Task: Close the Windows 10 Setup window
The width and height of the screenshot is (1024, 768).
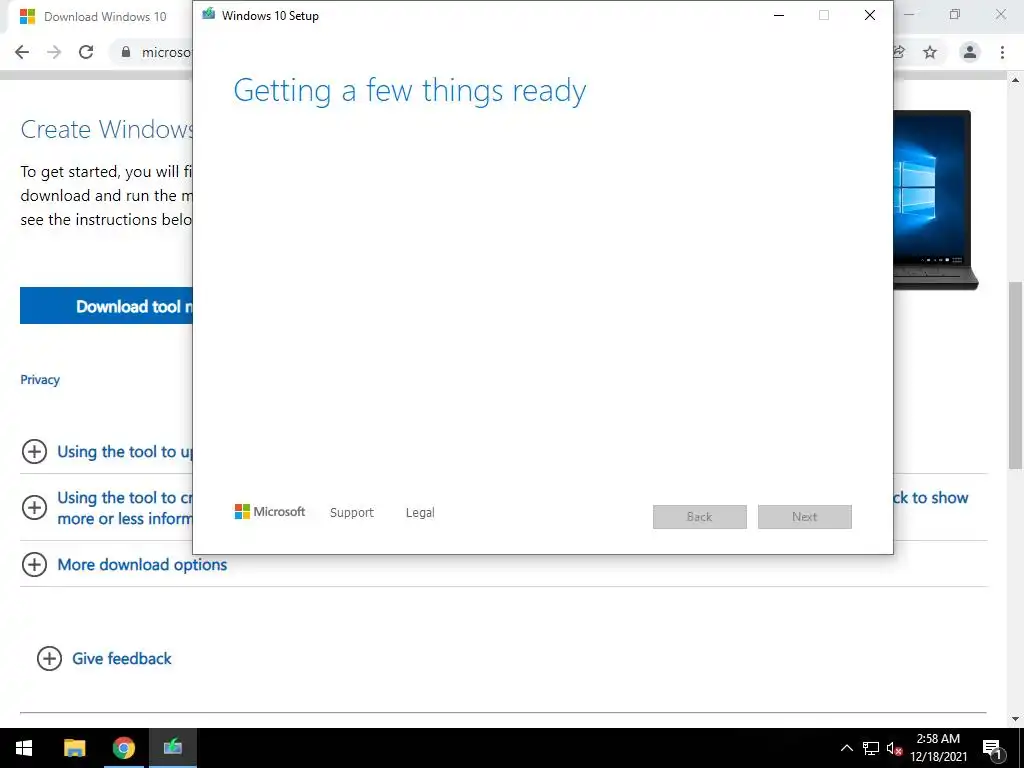Action: 870,15
